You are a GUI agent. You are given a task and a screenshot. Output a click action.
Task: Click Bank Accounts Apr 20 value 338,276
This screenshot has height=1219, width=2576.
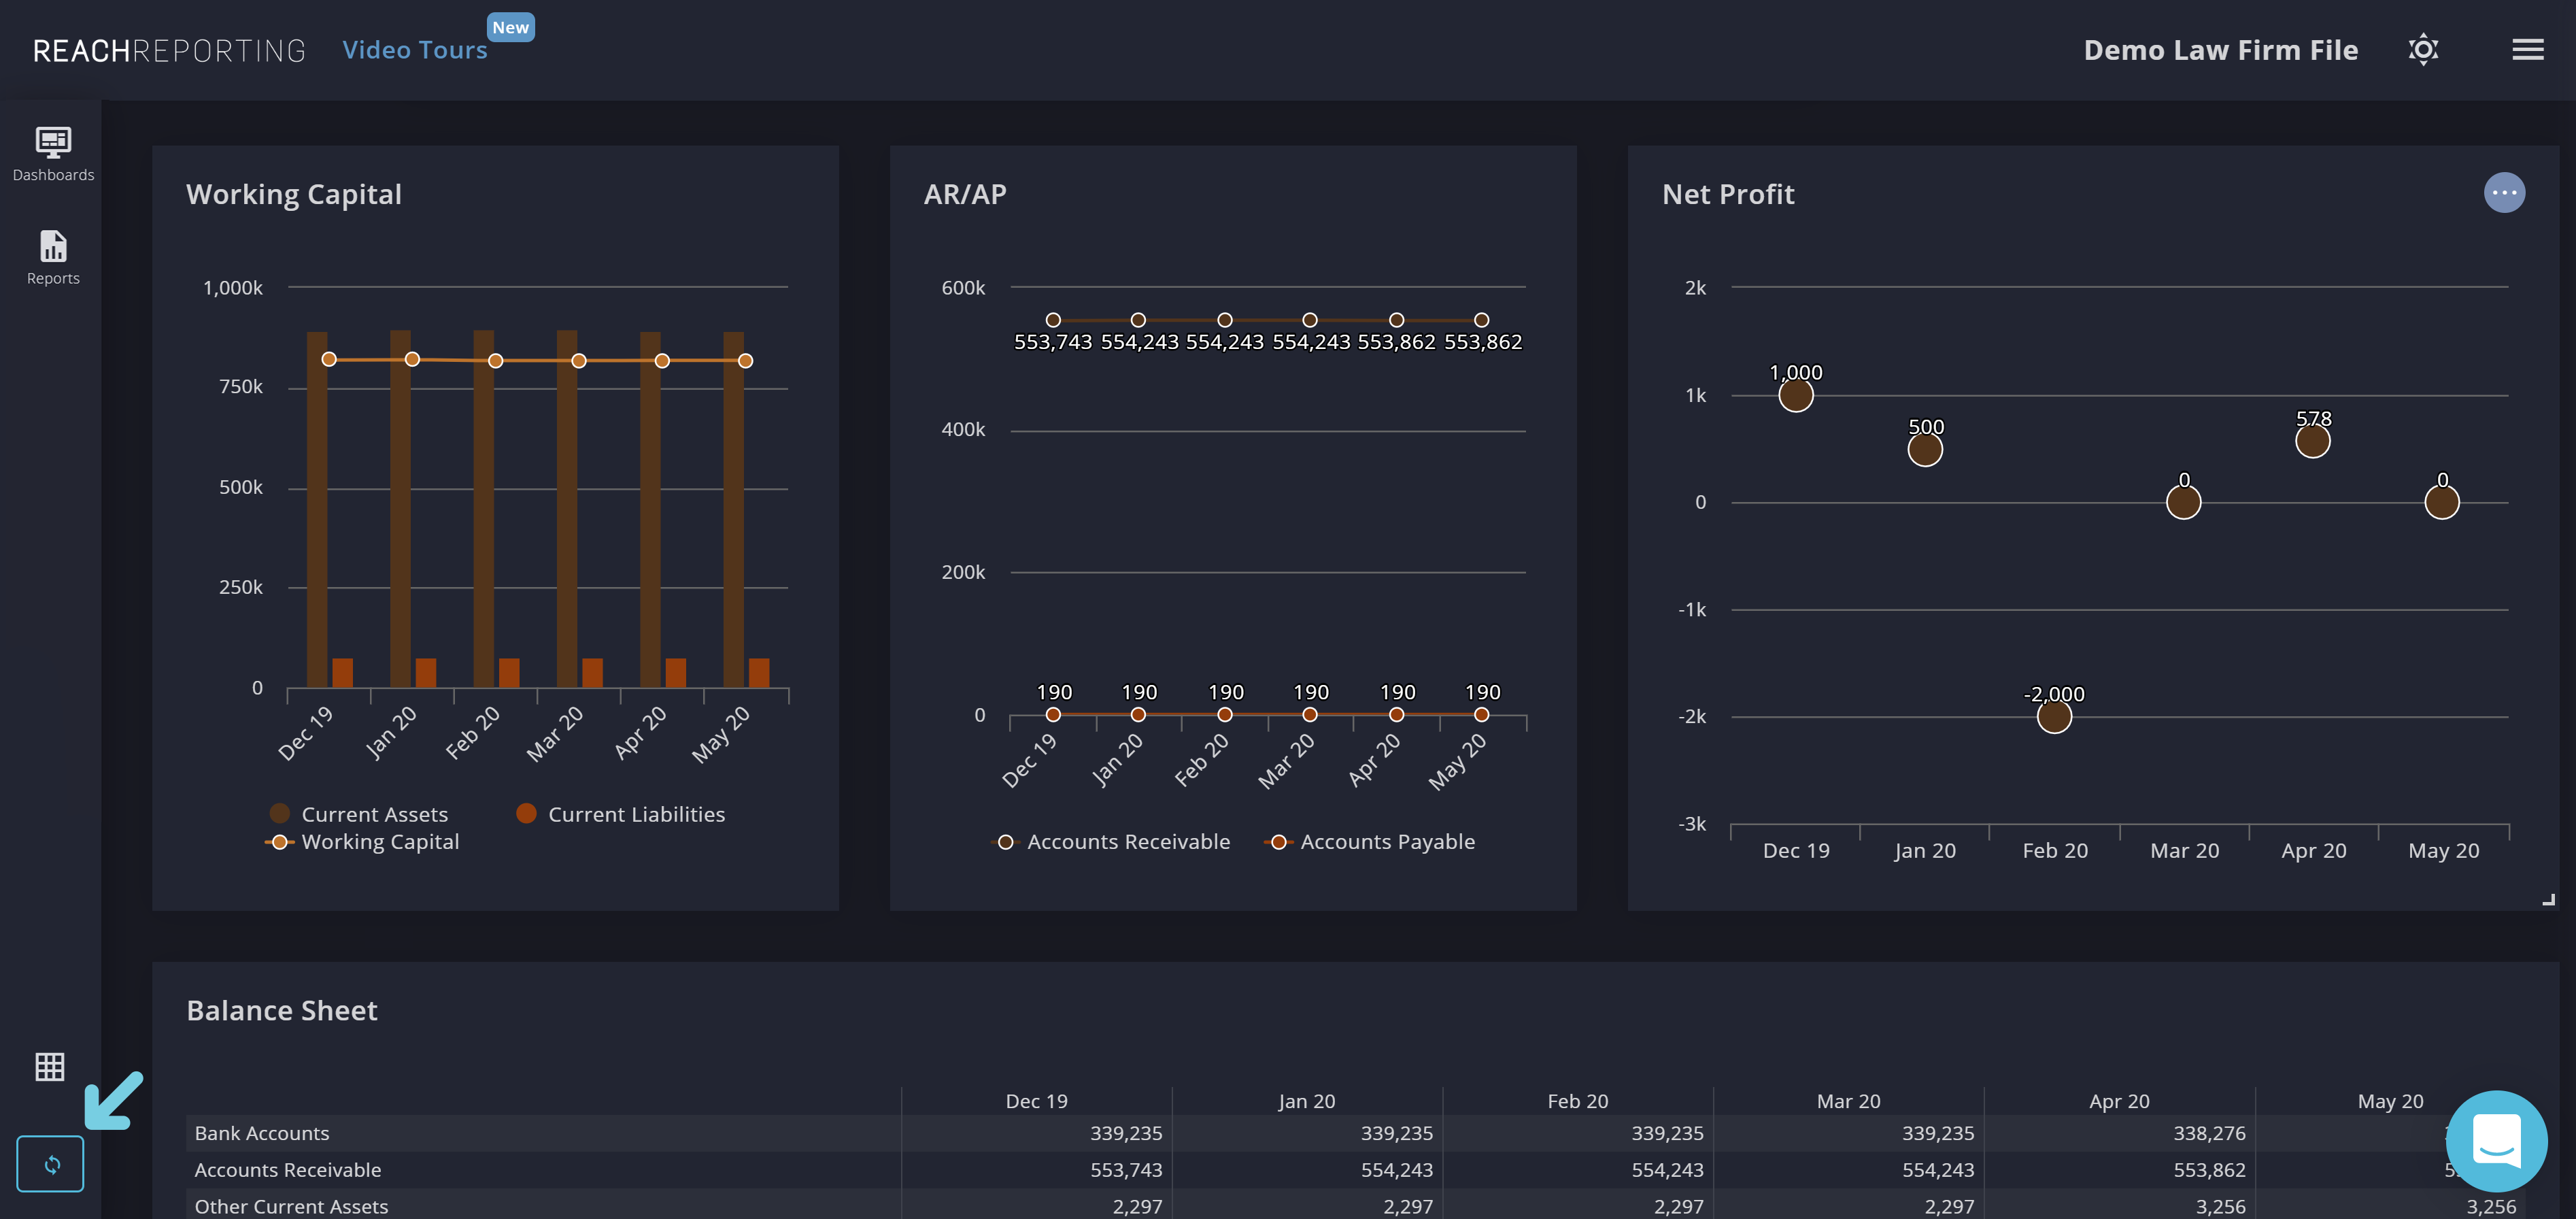2209,1133
